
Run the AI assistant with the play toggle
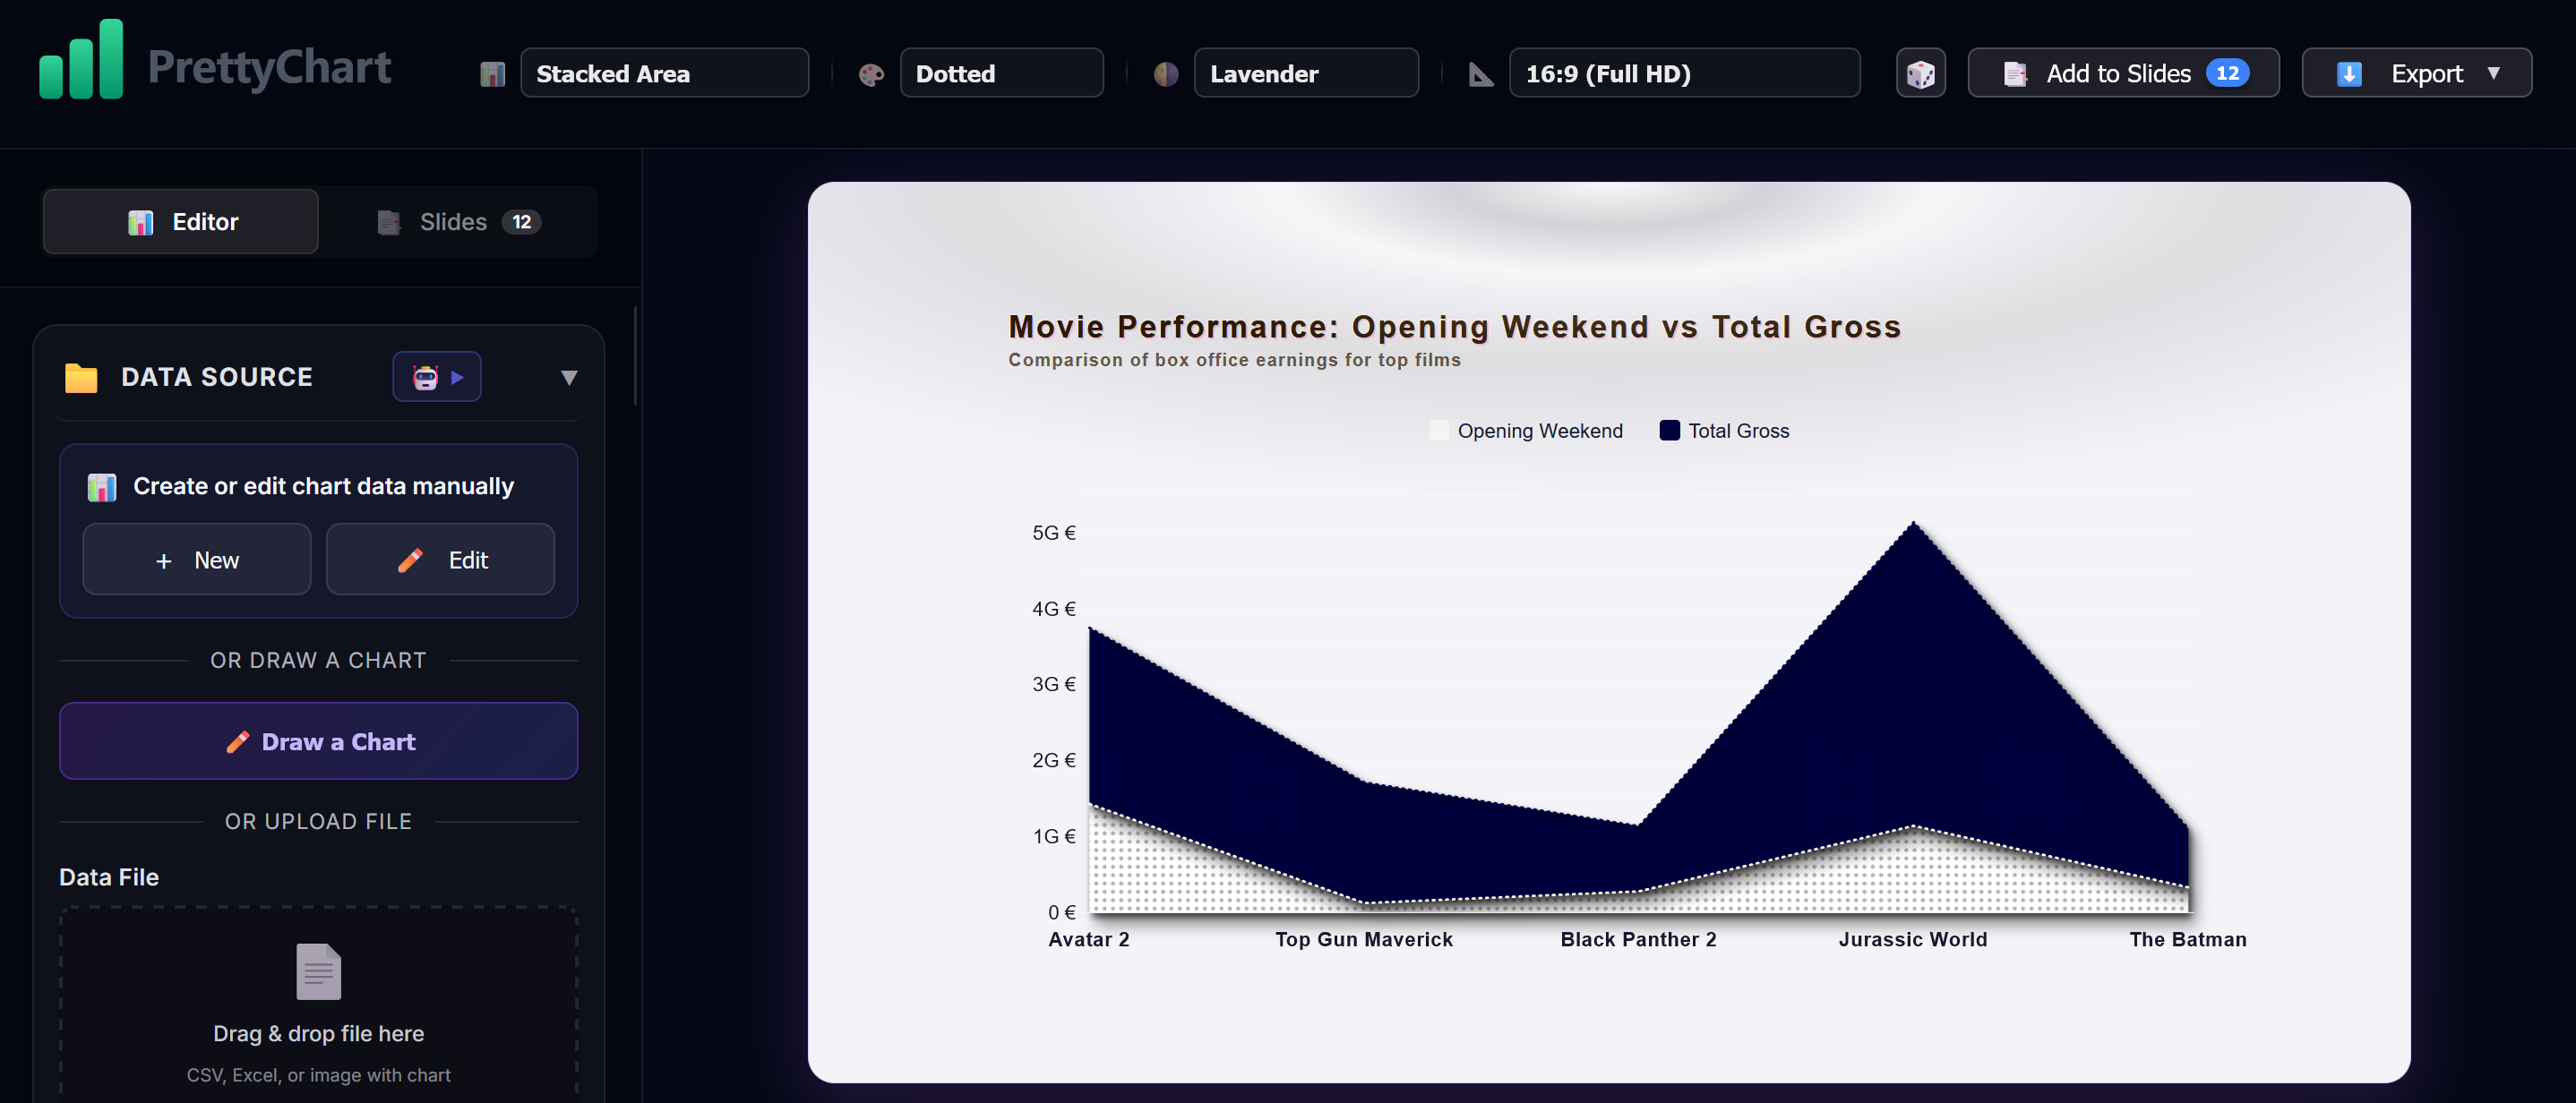(459, 377)
